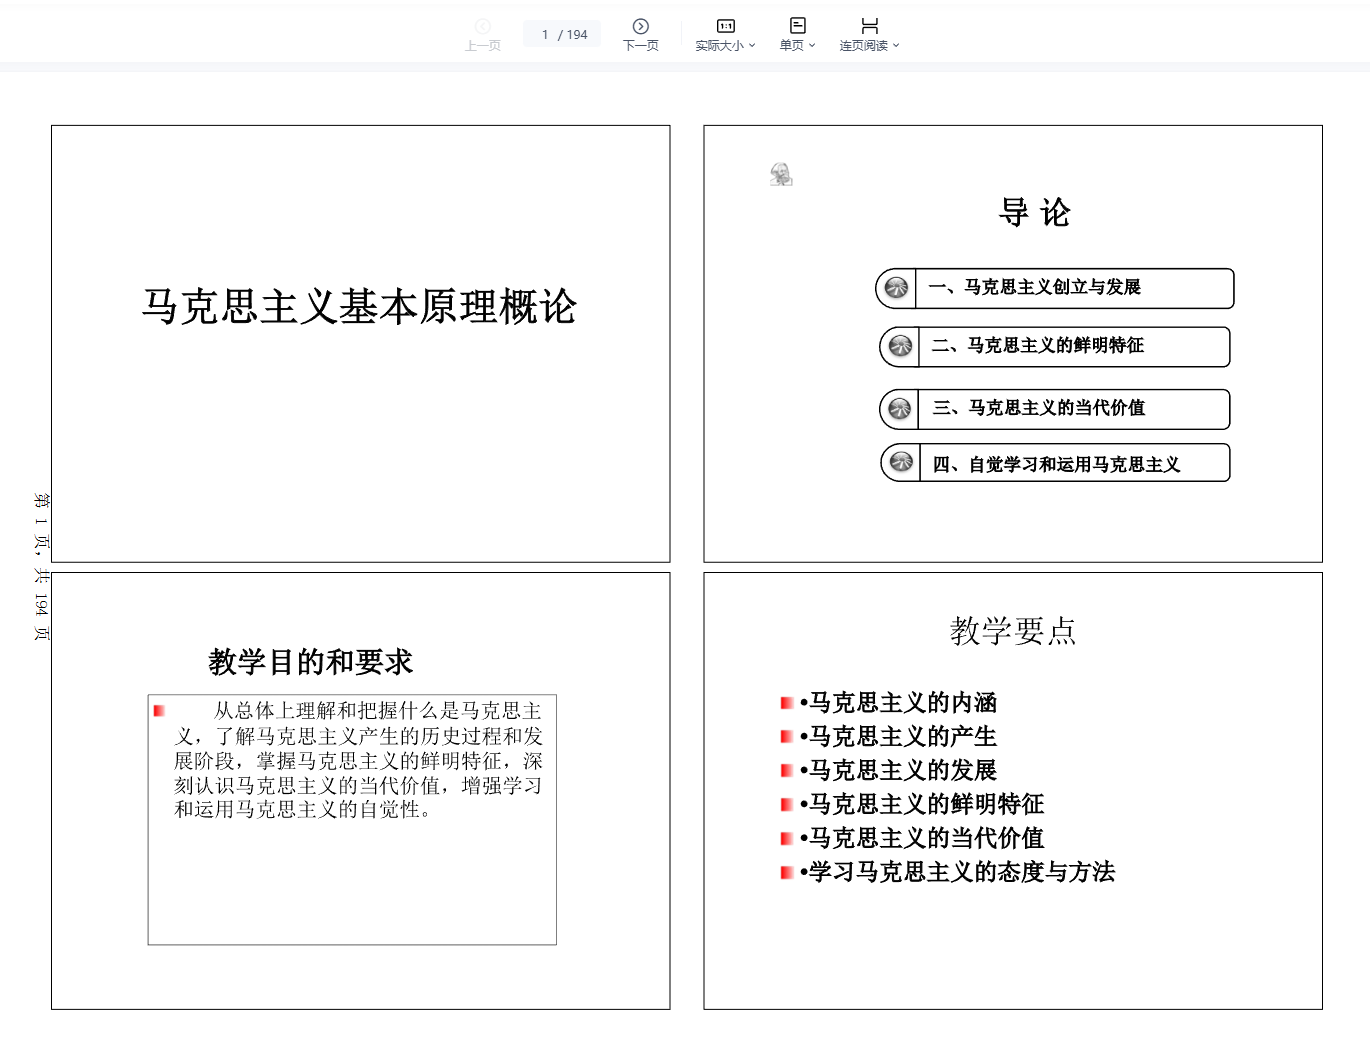The height and width of the screenshot is (1050, 1370).
Task: Click the next page arrow icon
Action: click(640, 26)
